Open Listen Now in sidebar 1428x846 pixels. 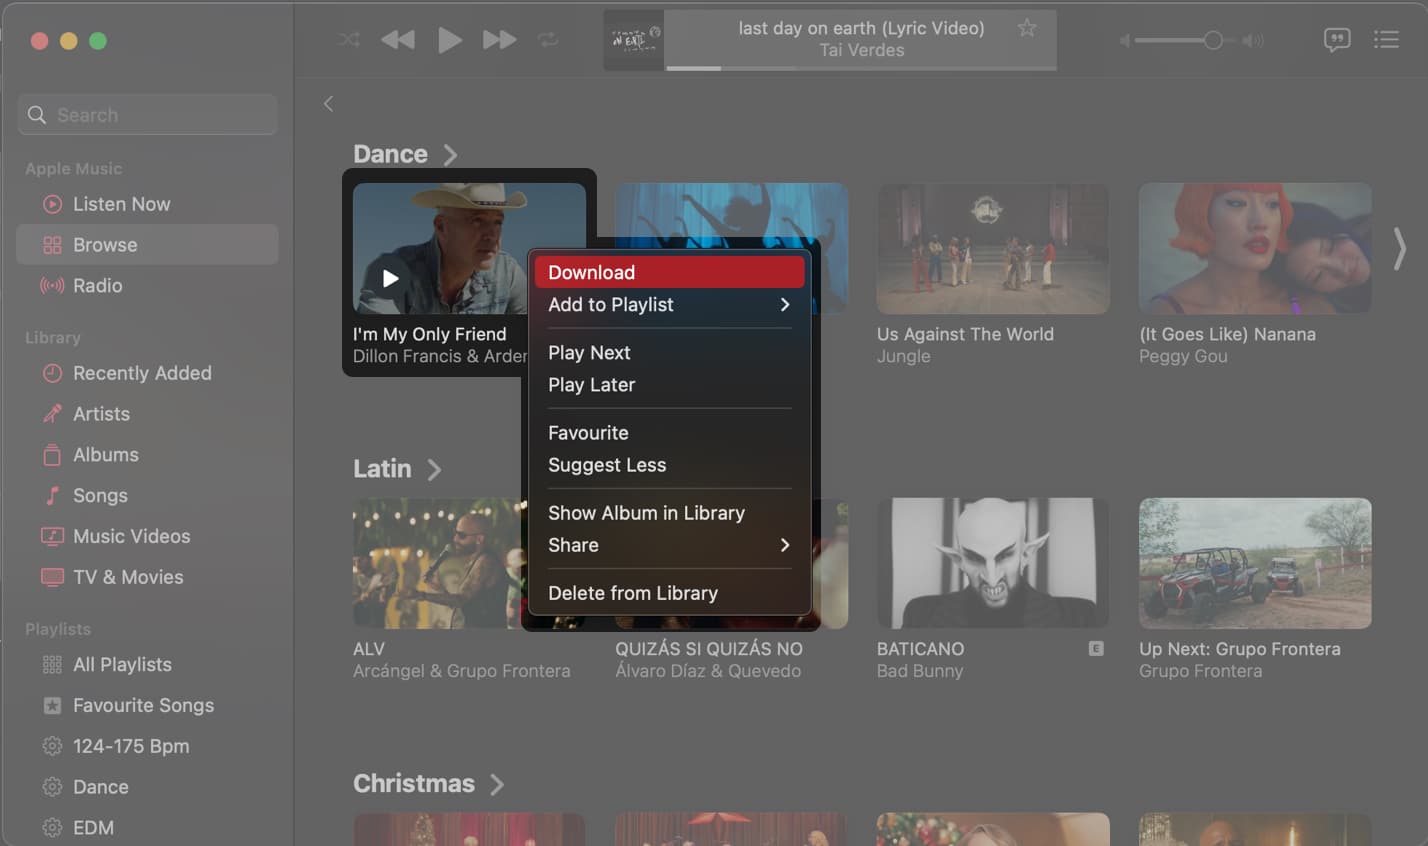point(147,204)
